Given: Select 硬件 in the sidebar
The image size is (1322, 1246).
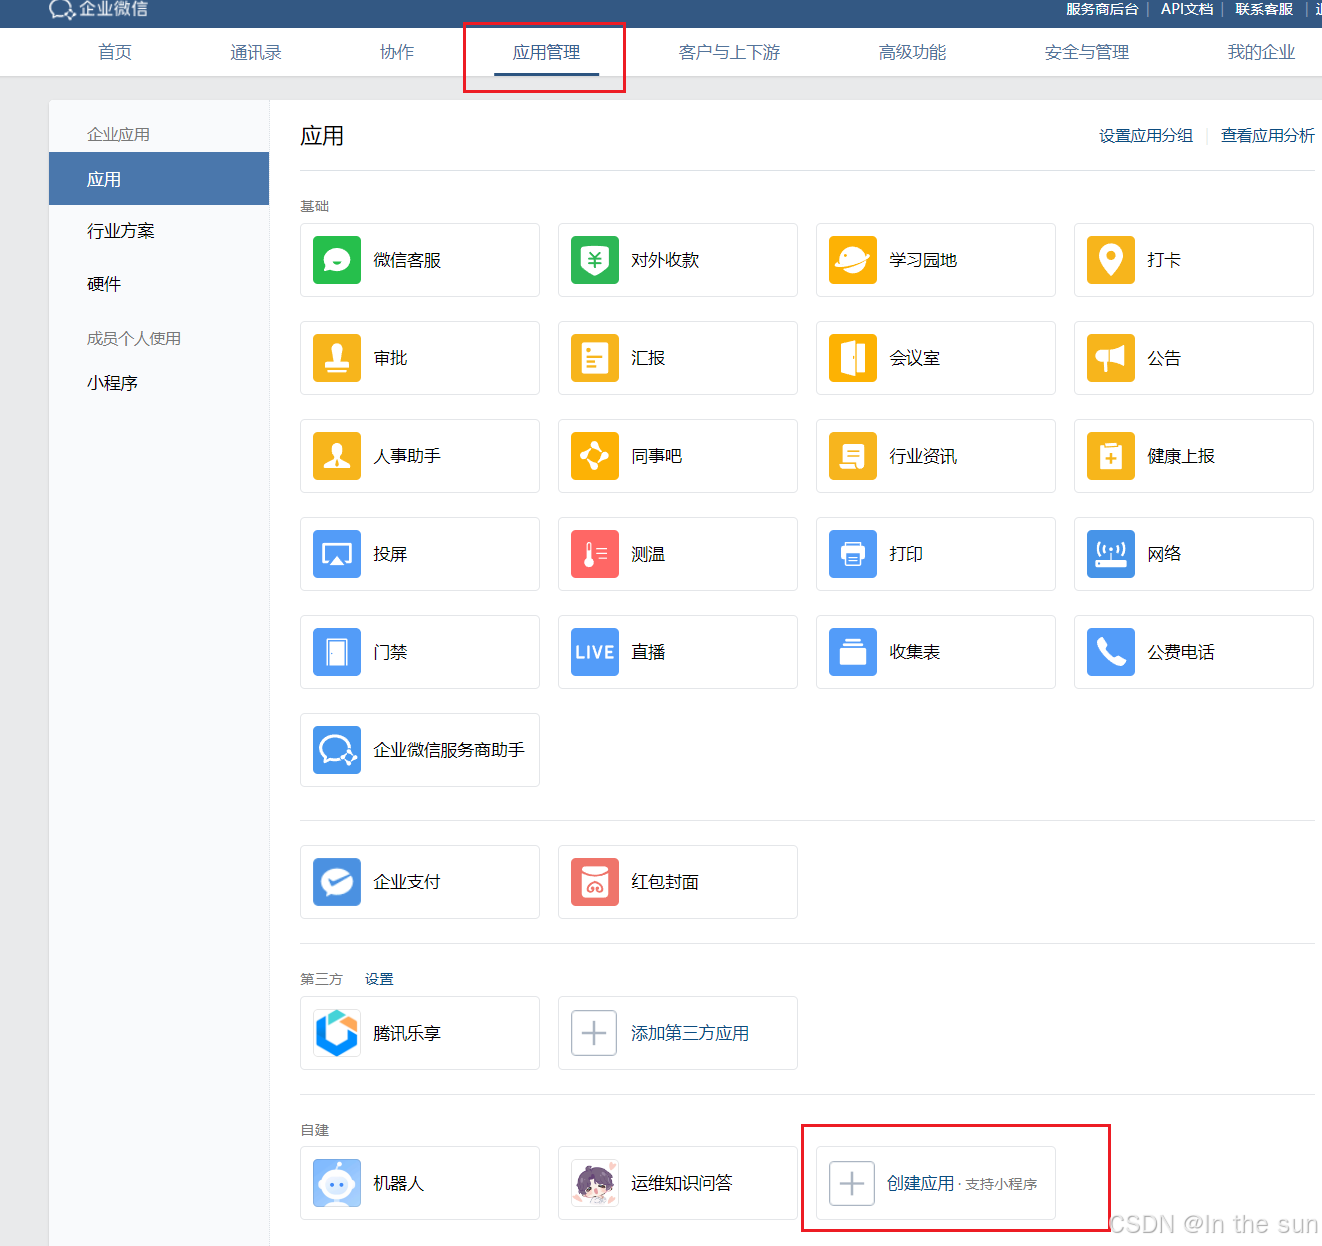Looking at the screenshot, I should [x=104, y=284].
